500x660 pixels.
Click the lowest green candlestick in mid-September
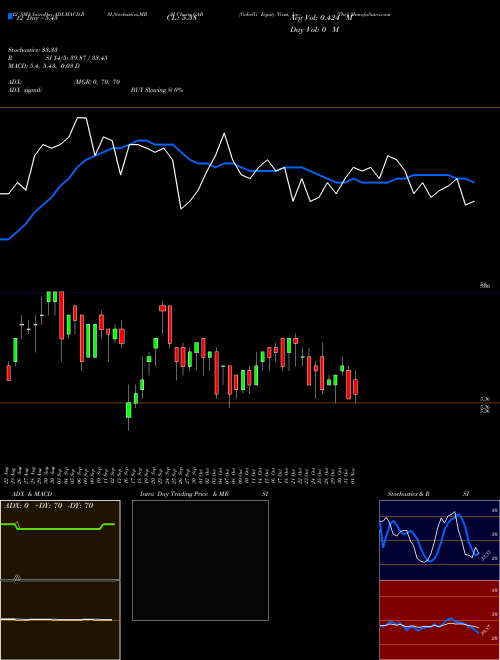point(128,410)
